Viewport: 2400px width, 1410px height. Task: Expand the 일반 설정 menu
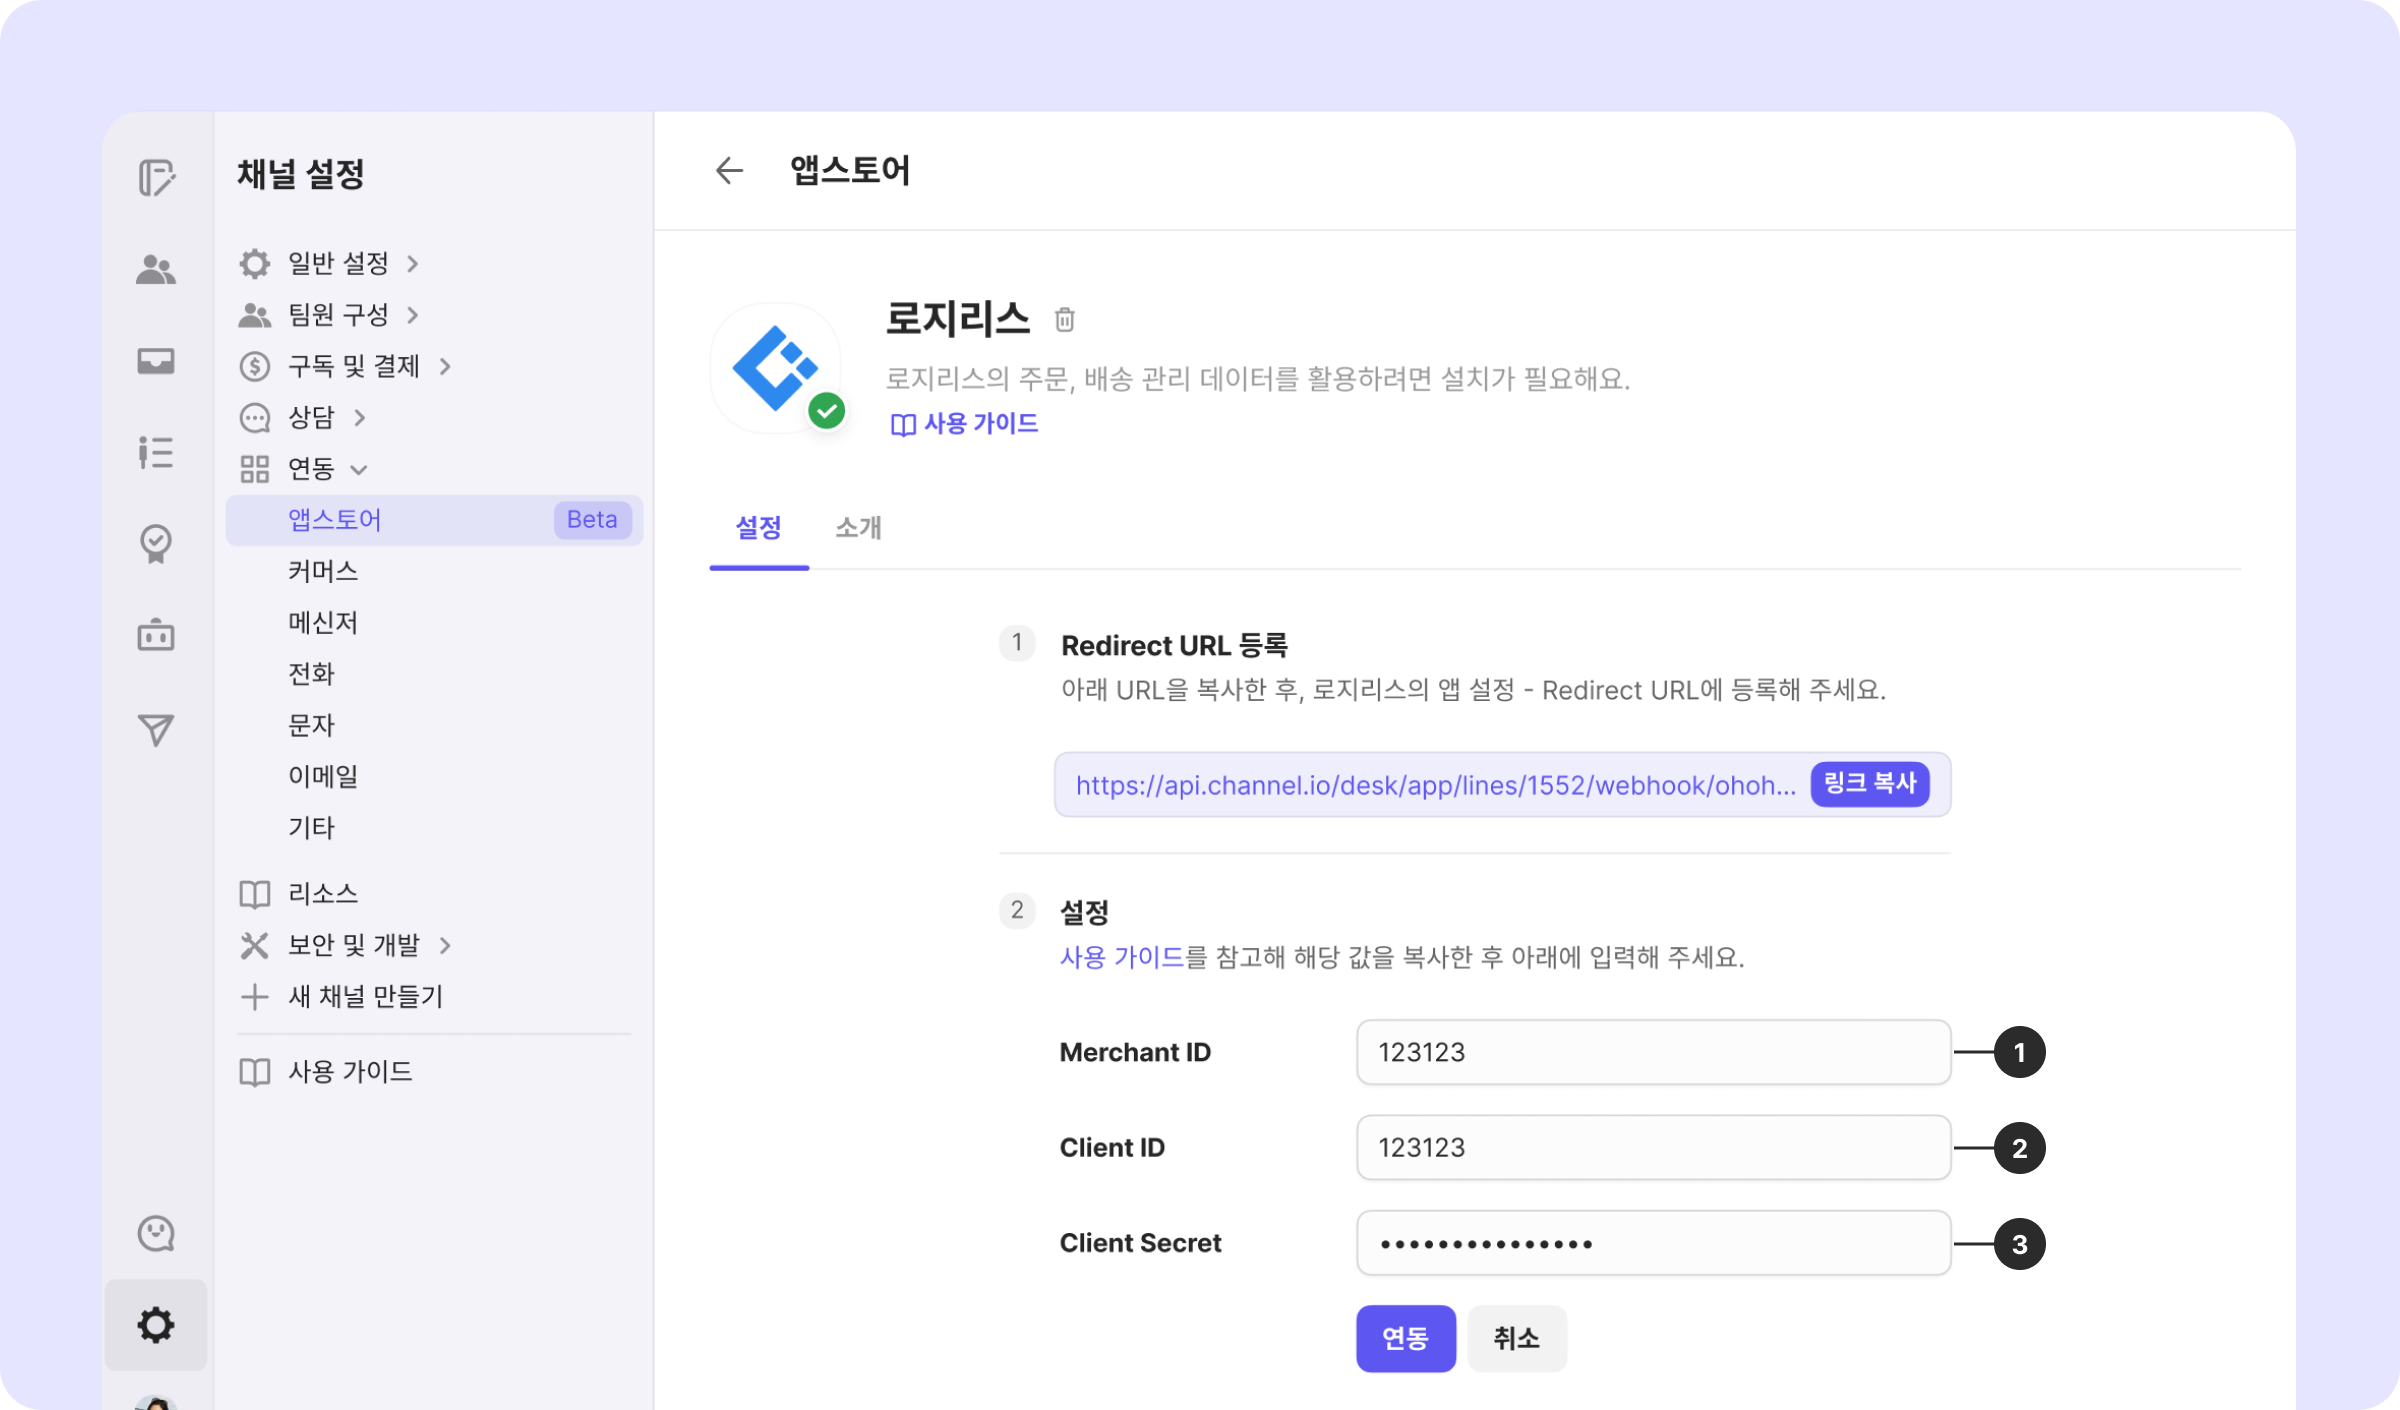338,263
